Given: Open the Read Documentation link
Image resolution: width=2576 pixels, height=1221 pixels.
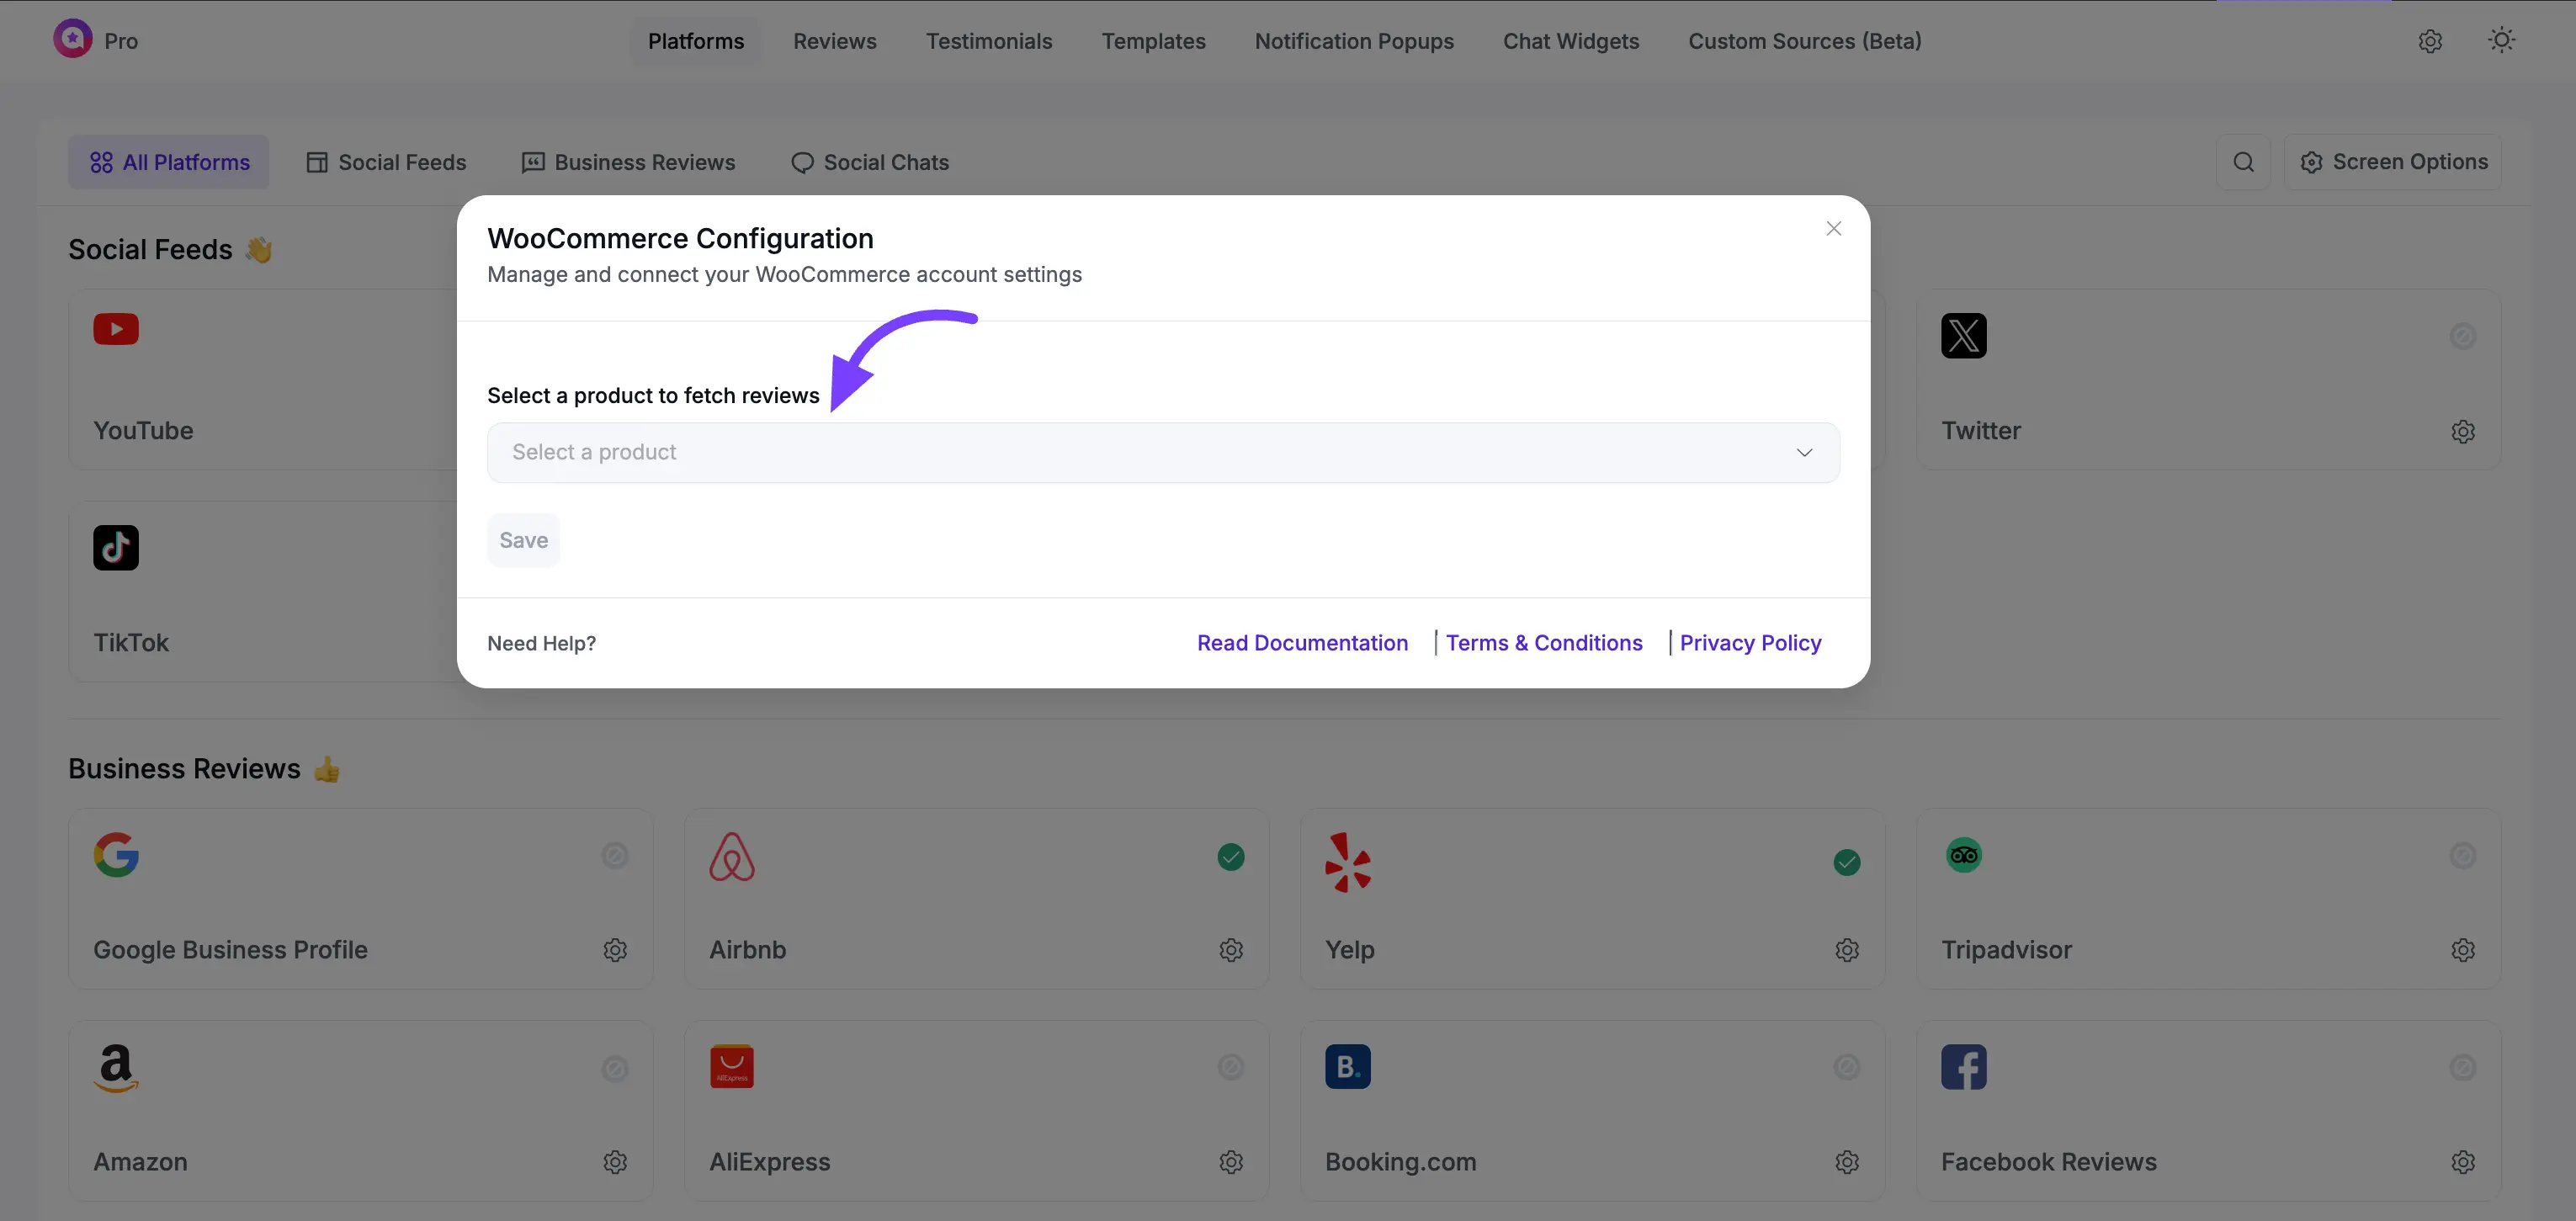Looking at the screenshot, I should 1302,642.
